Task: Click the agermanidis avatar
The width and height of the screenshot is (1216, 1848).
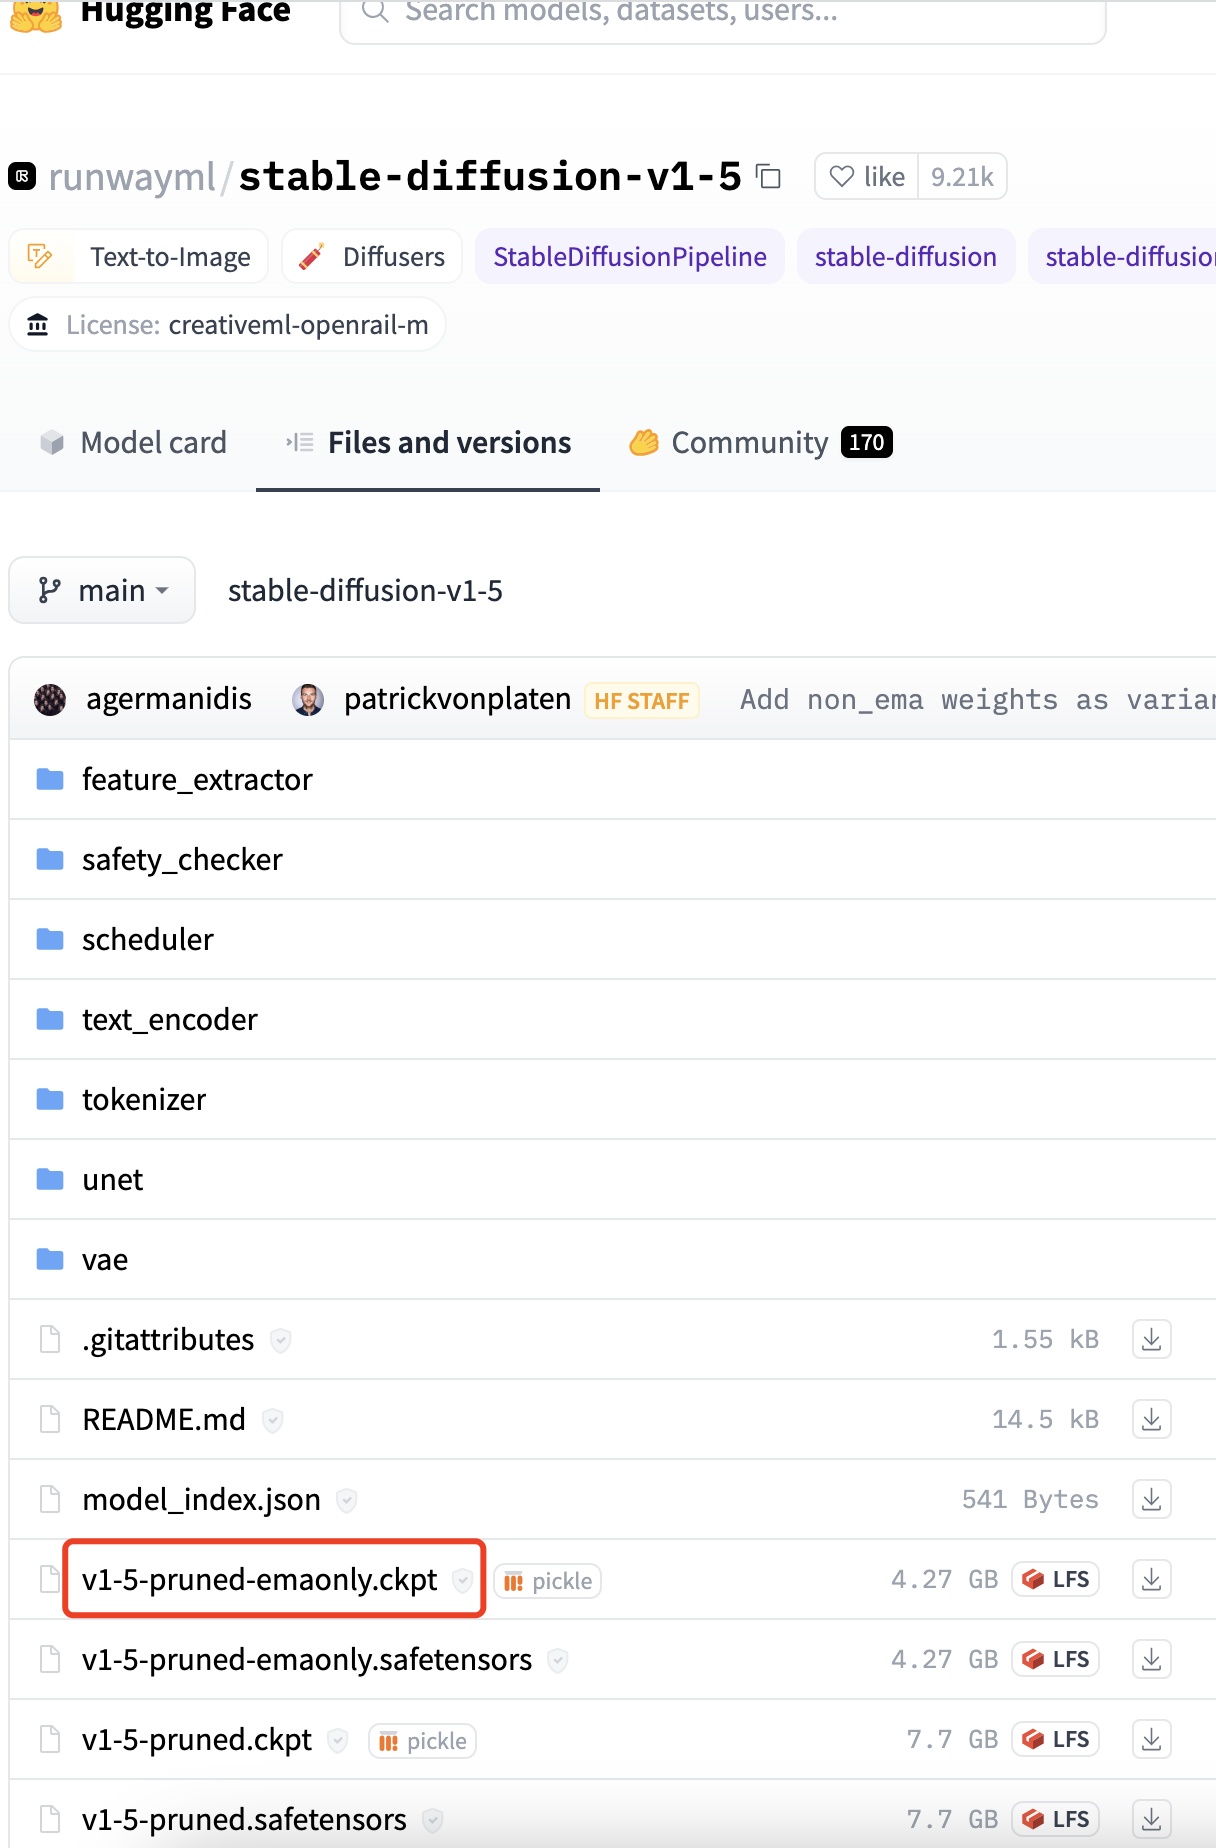Action: pyautogui.click(x=50, y=699)
